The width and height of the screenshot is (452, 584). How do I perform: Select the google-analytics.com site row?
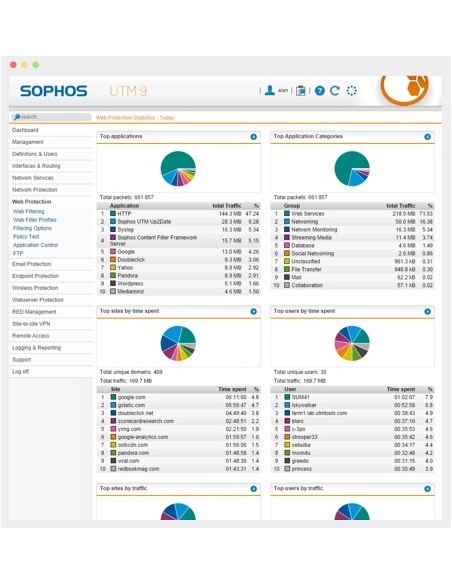(x=179, y=437)
